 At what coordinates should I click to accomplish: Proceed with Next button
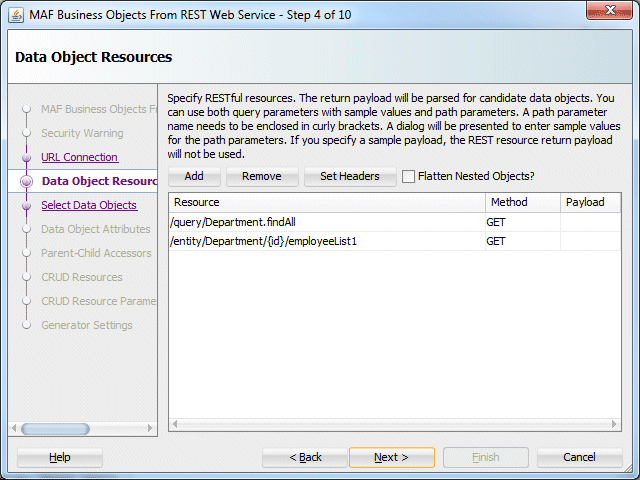click(x=392, y=458)
